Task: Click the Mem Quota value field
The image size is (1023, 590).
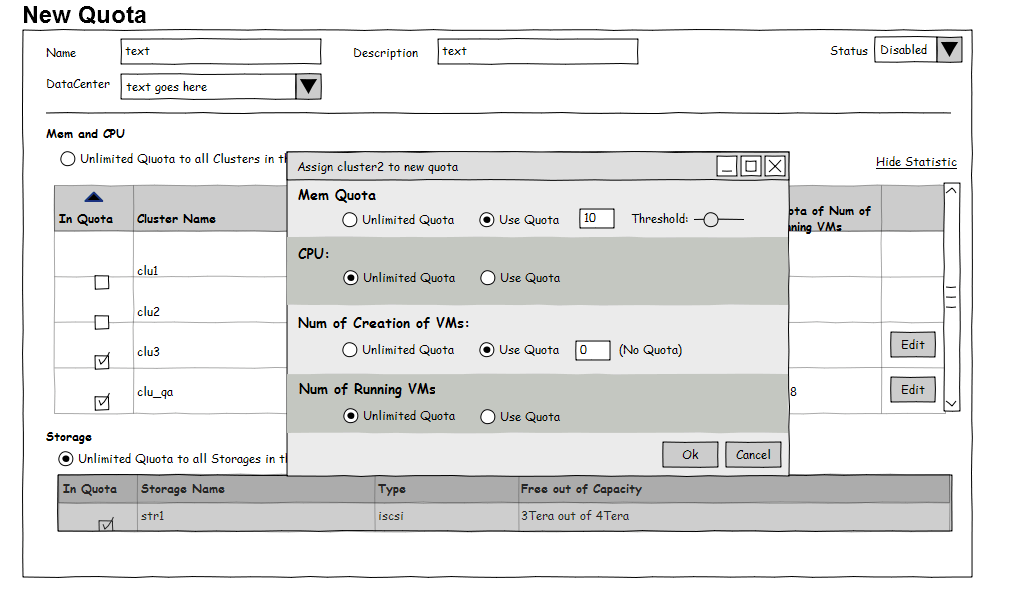Action: pyautogui.click(x=597, y=219)
